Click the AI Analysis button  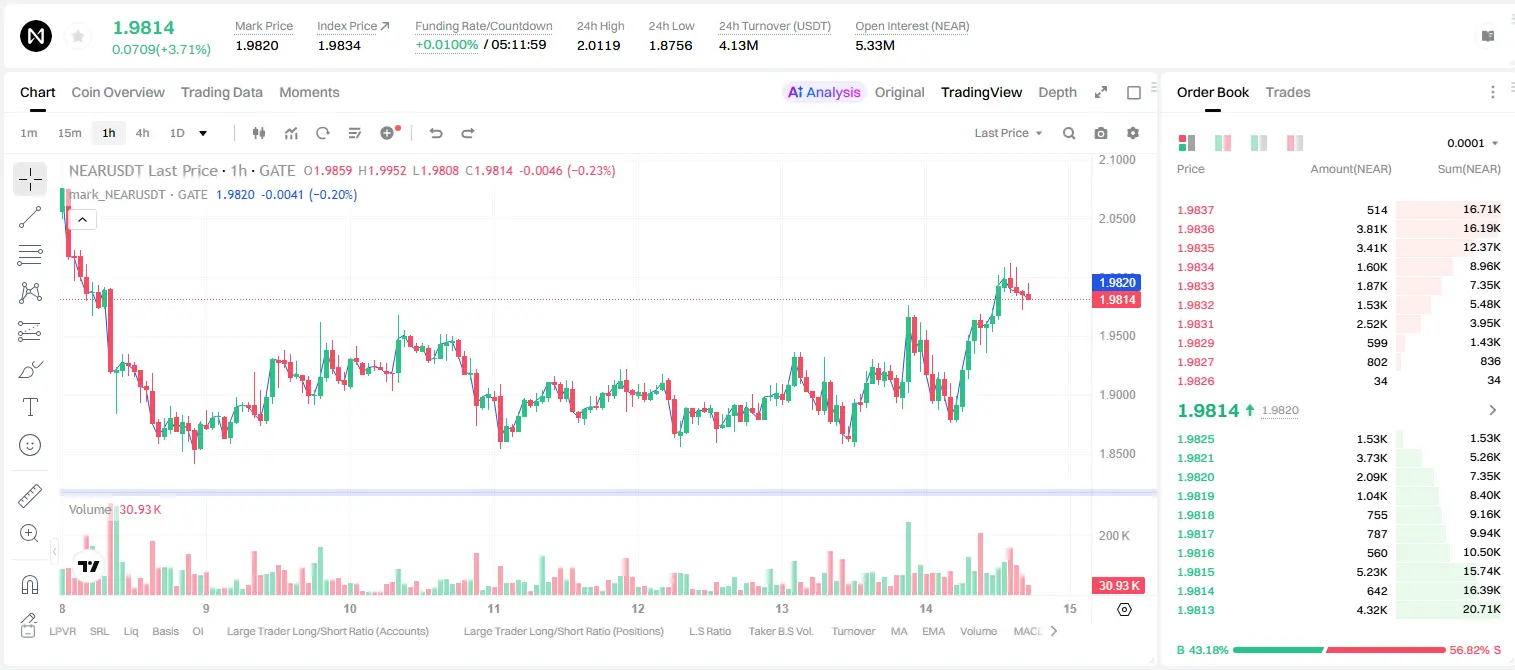pos(824,92)
